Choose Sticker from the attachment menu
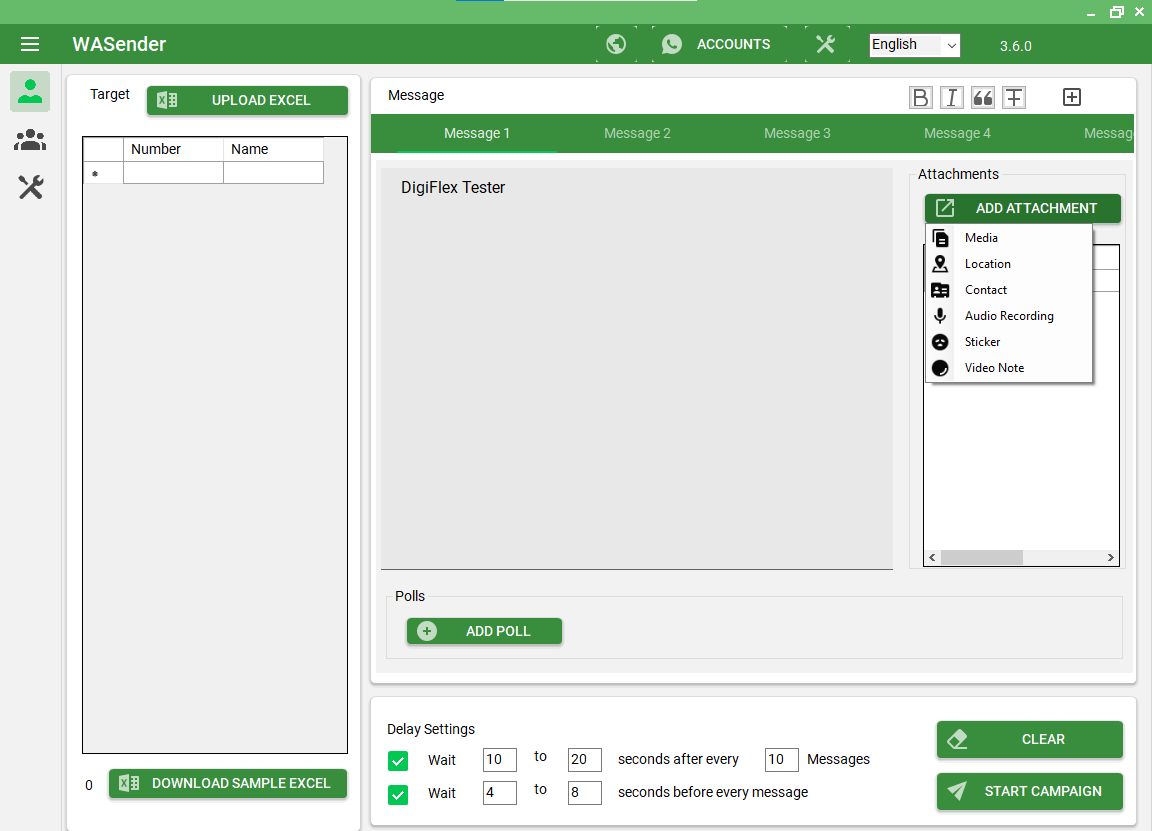1152x831 pixels. [1009, 342]
